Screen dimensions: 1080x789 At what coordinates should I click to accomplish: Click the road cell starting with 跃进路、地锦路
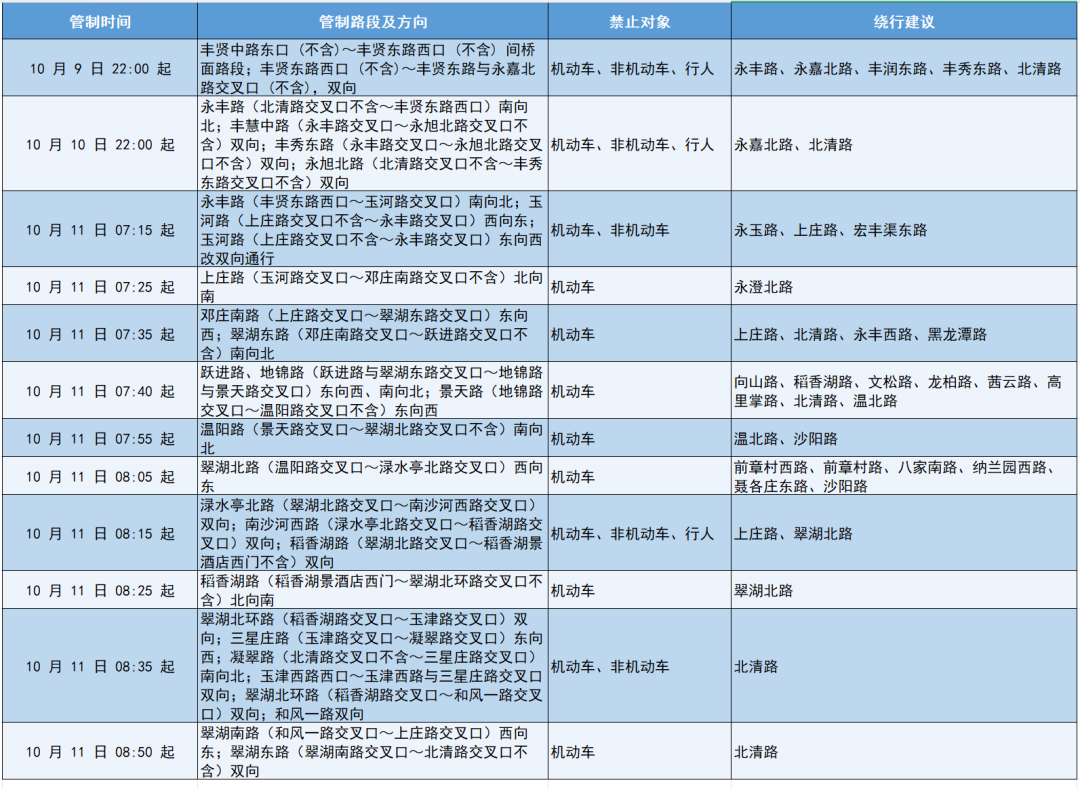point(373,391)
